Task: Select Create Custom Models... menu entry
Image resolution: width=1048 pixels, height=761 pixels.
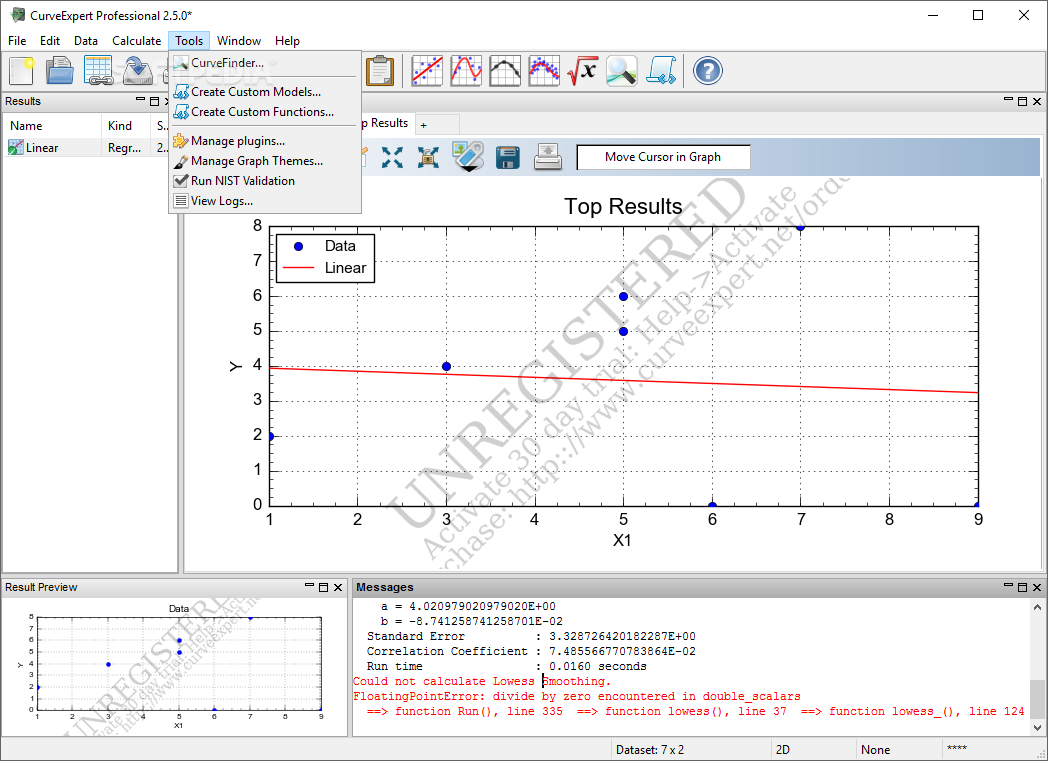Action: [265, 92]
